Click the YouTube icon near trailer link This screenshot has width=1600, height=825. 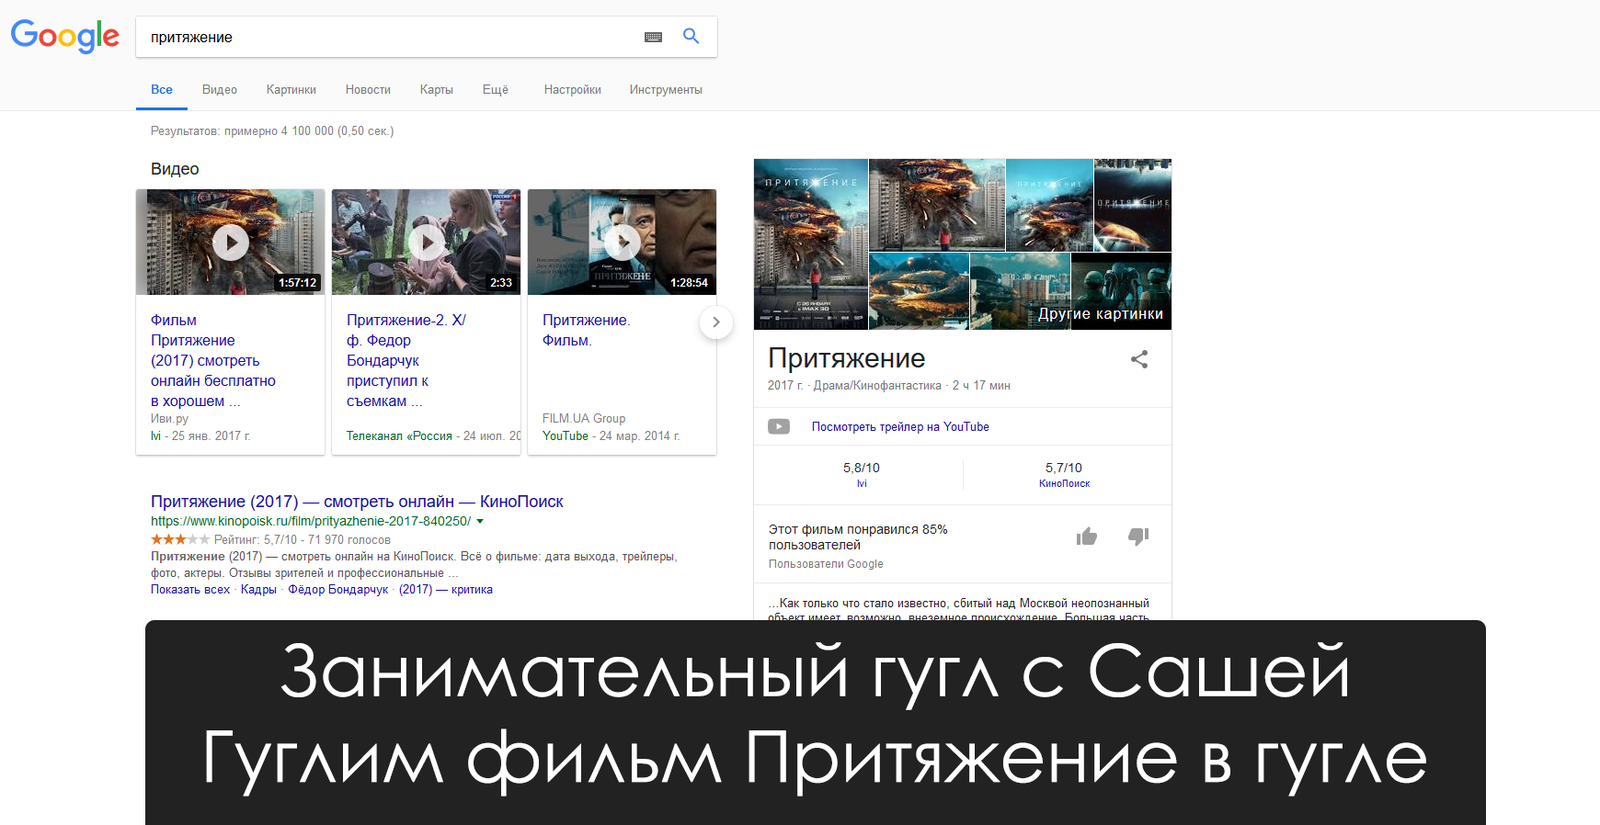(779, 427)
